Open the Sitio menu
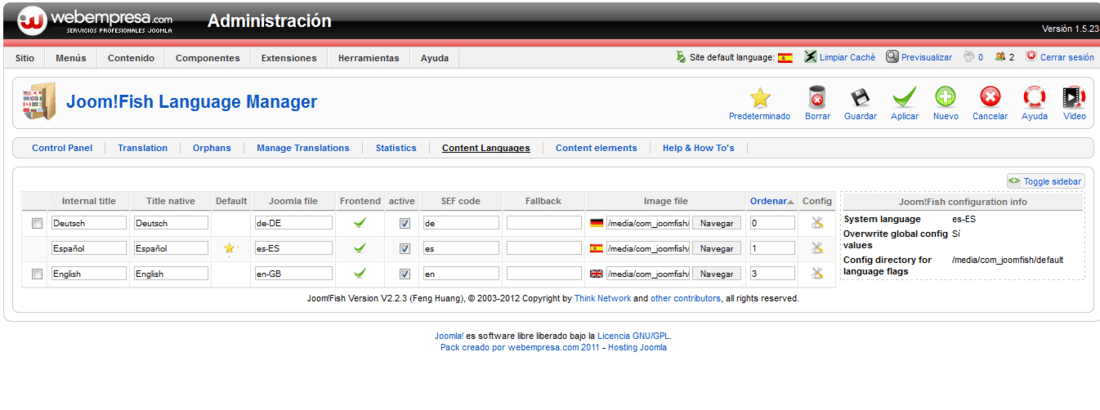This screenshot has height=410, width=1100. [x=25, y=58]
